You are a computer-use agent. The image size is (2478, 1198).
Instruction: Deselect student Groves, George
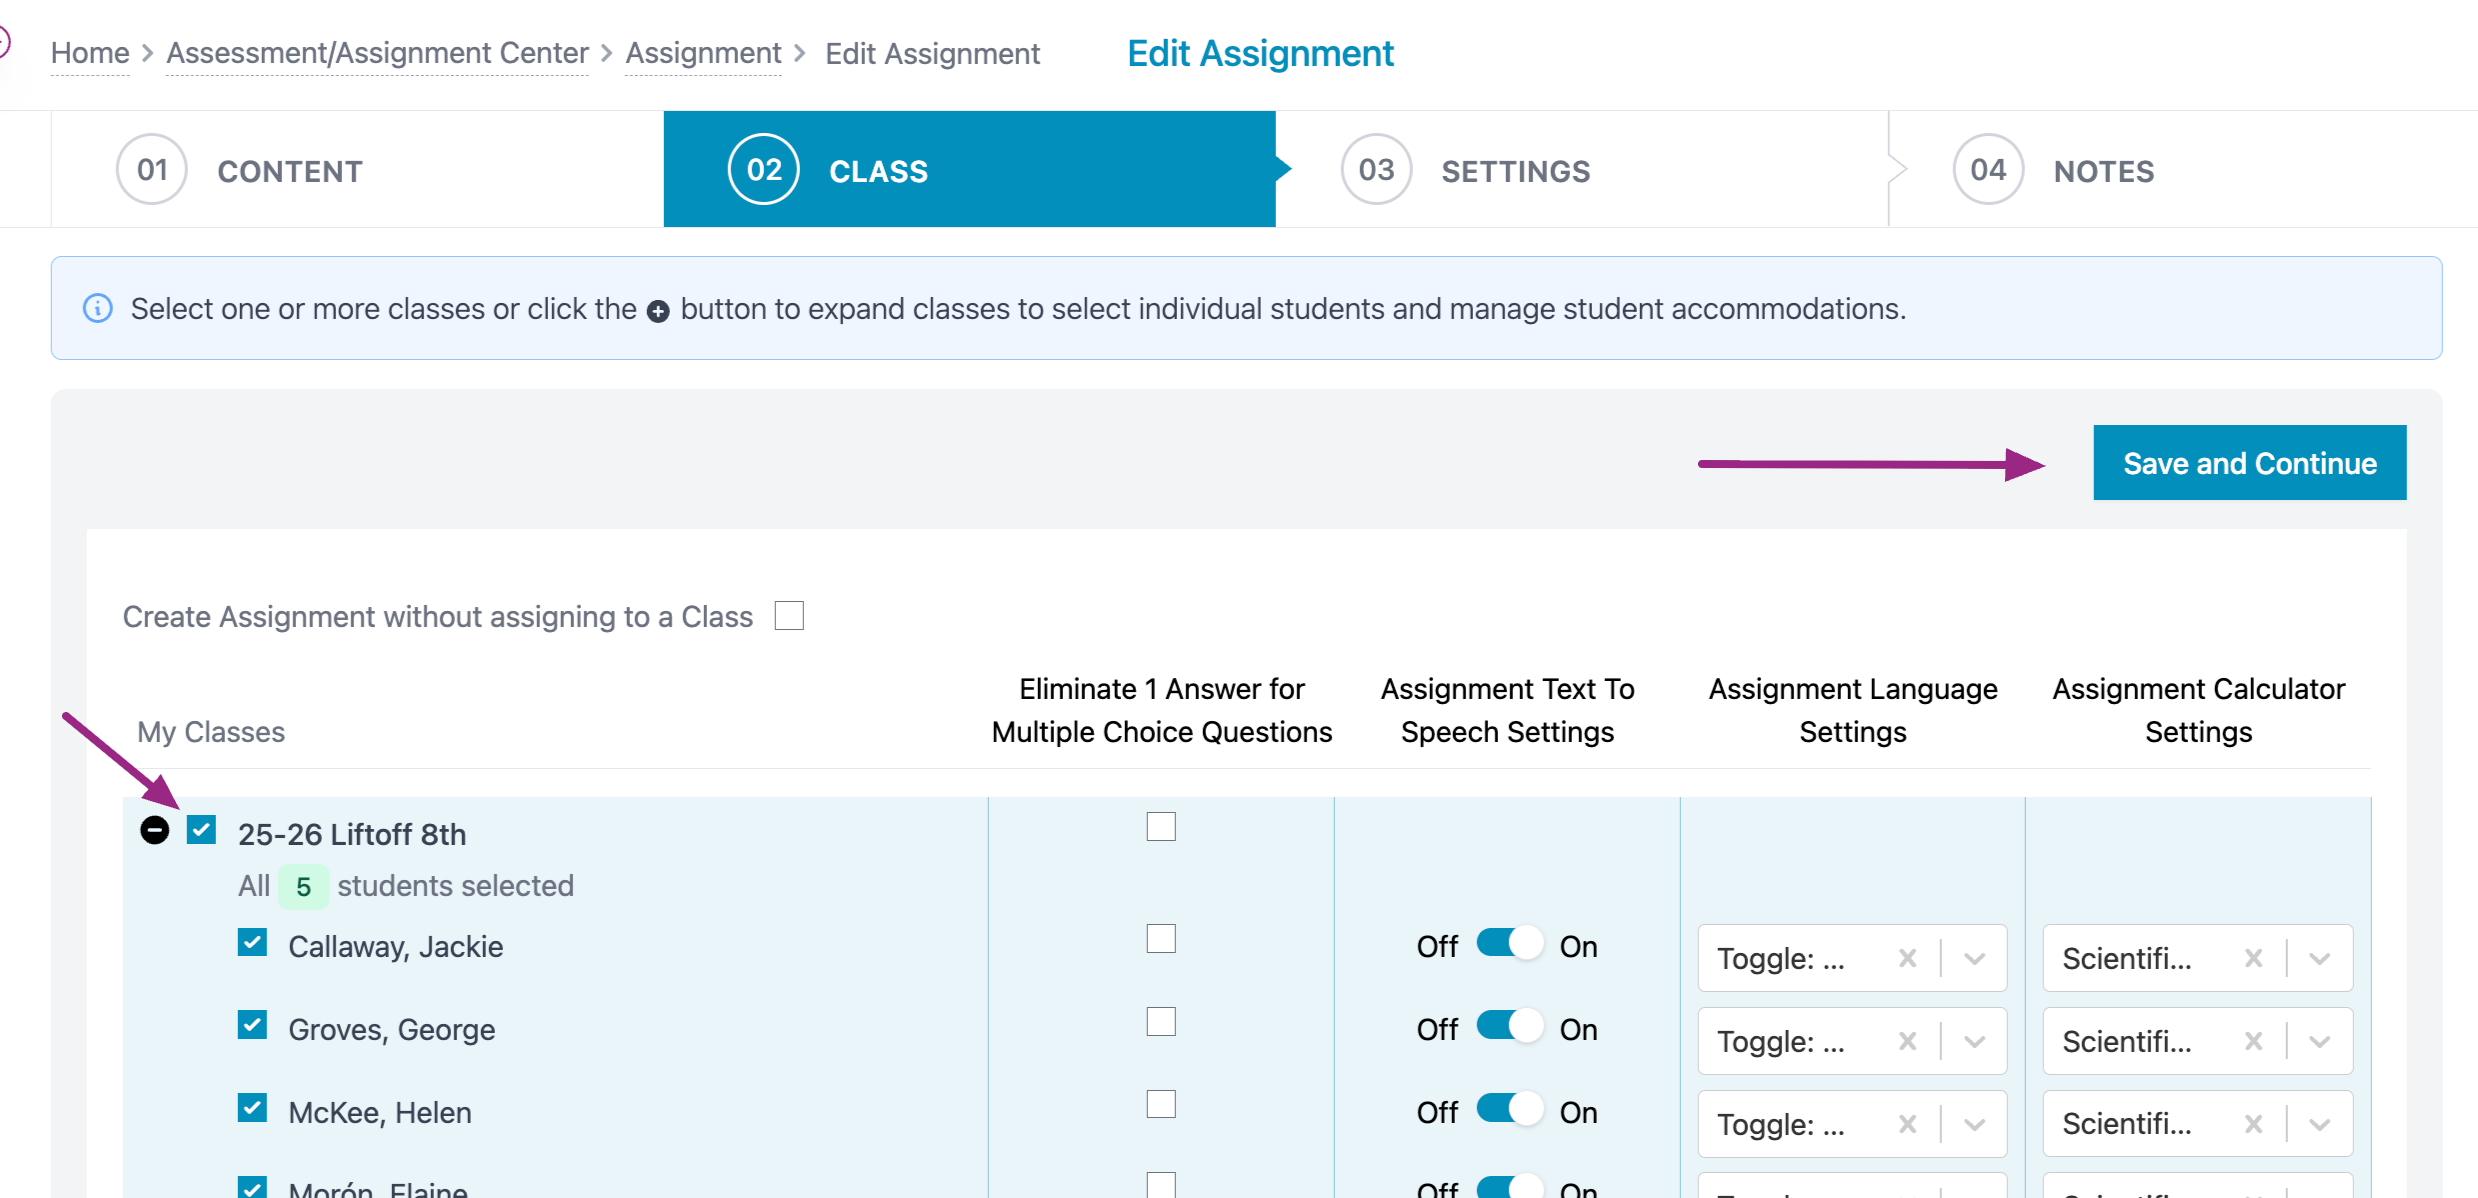pyautogui.click(x=252, y=1026)
